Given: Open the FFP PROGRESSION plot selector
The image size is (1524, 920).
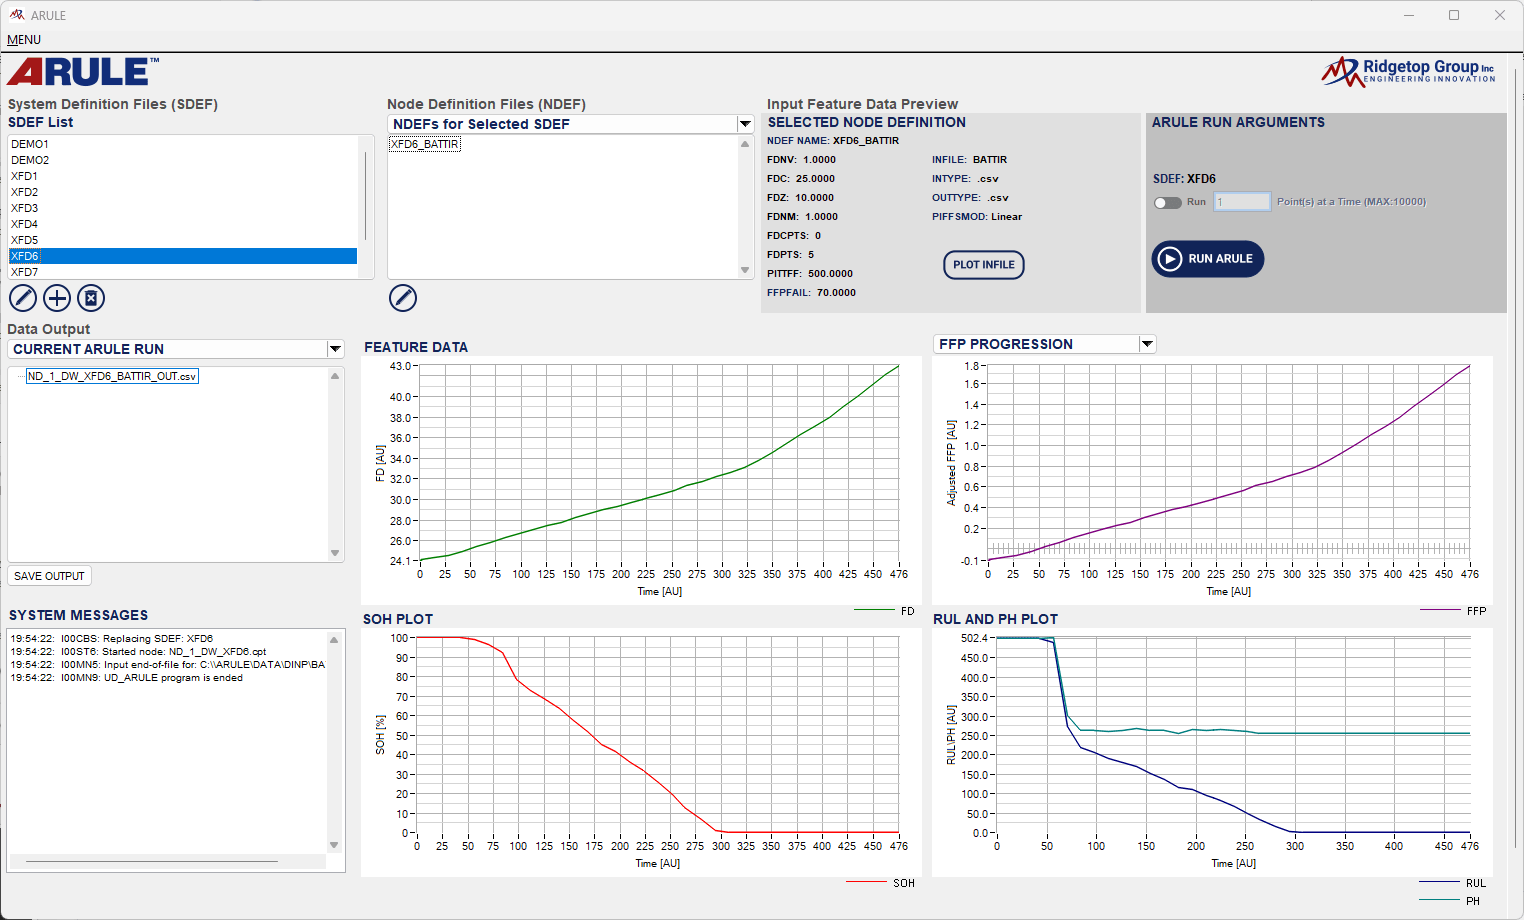Looking at the screenshot, I should [x=1147, y=344].
